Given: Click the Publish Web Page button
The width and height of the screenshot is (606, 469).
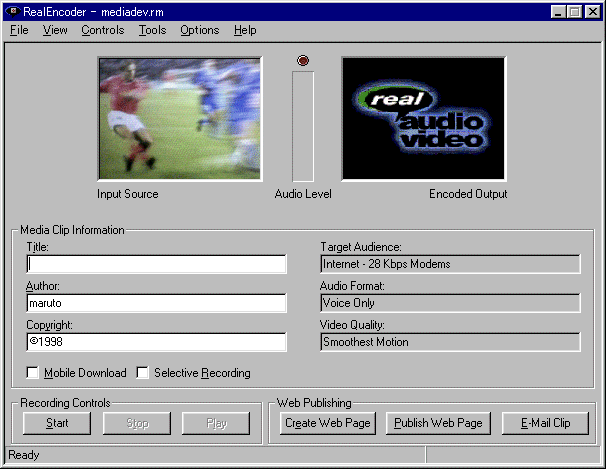Looking at the screenshot, I should (438, 423).
